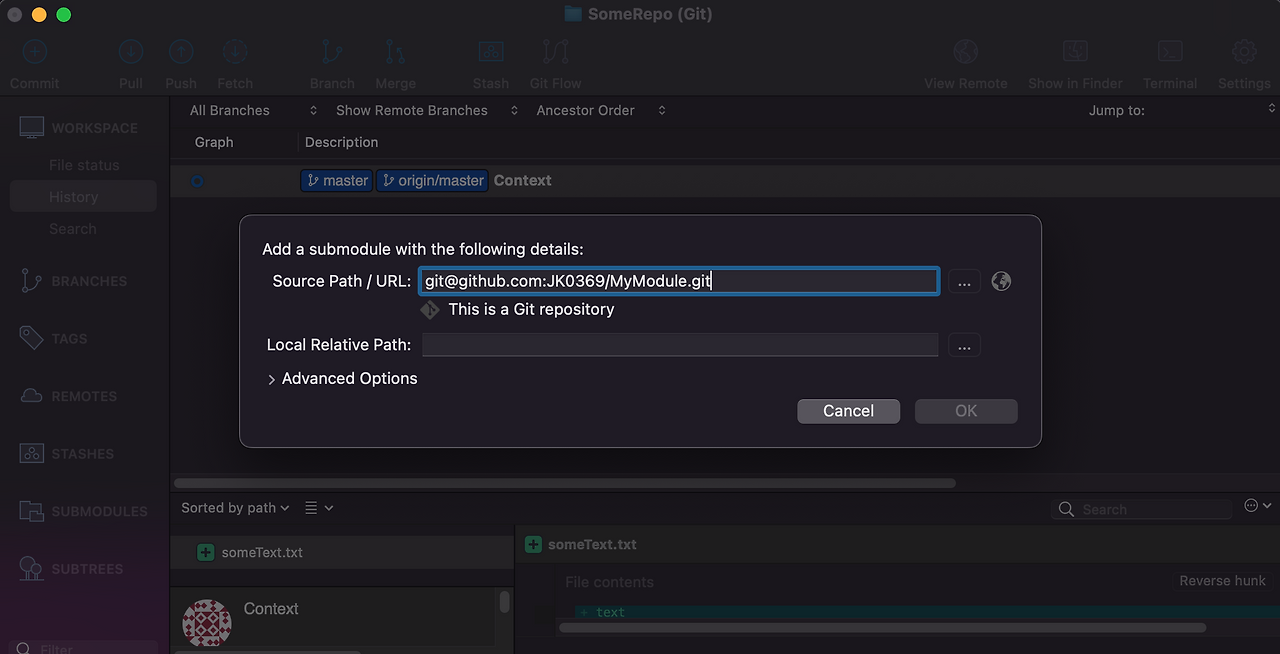
Task: Click Show in Finder toolbar icon
Action: pos(1075,52)
